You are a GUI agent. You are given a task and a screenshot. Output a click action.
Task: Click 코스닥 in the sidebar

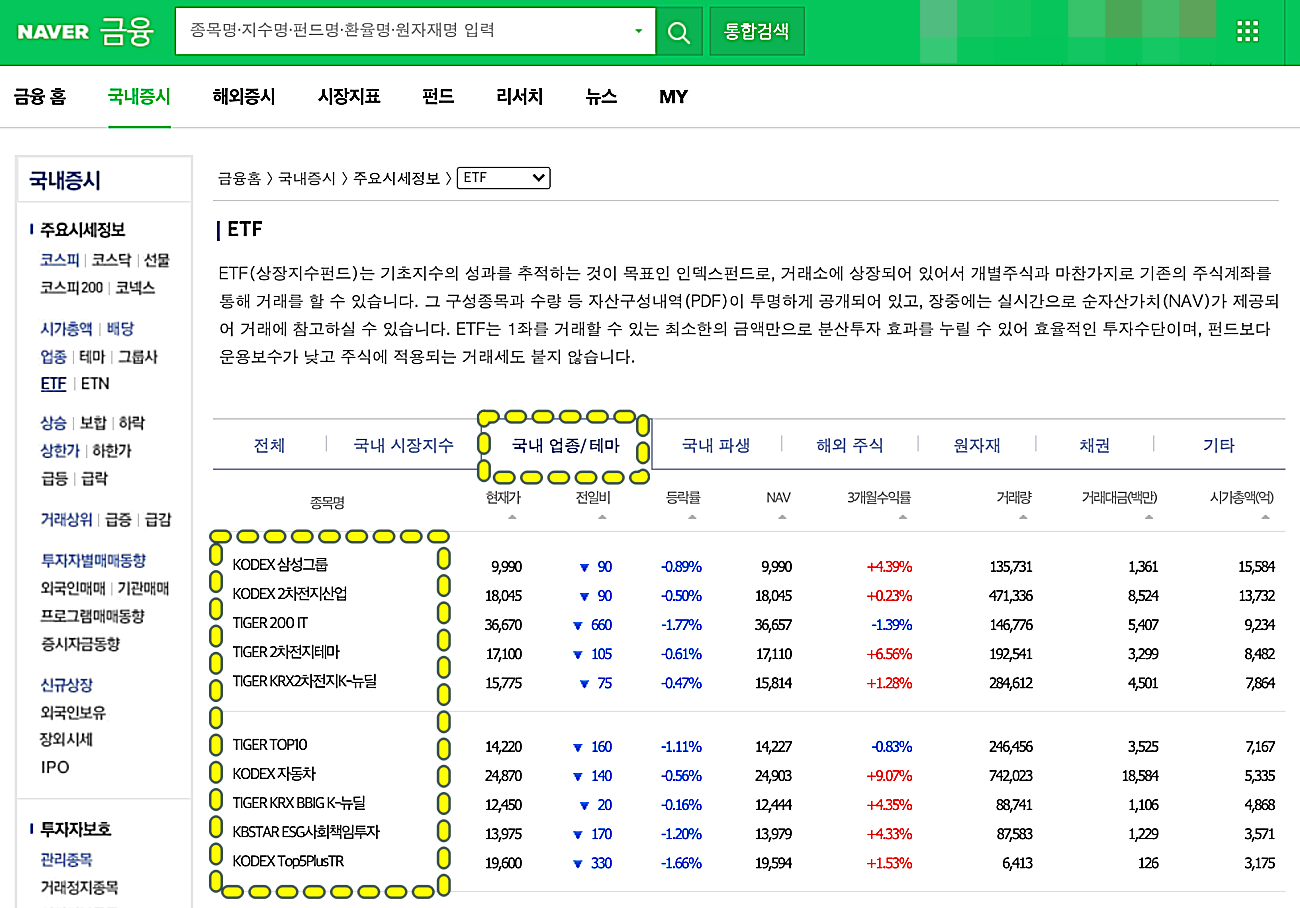(x=111, y=260)
